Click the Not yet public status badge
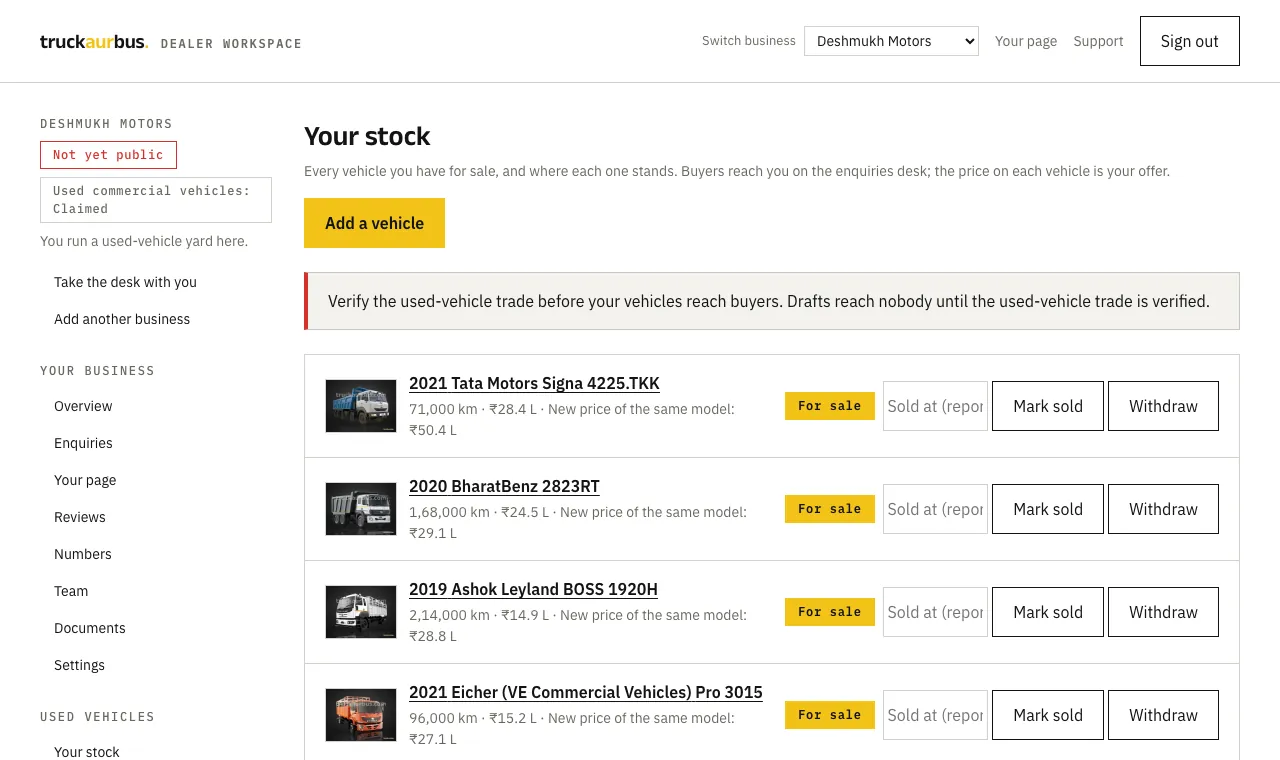 coord(108,155)
